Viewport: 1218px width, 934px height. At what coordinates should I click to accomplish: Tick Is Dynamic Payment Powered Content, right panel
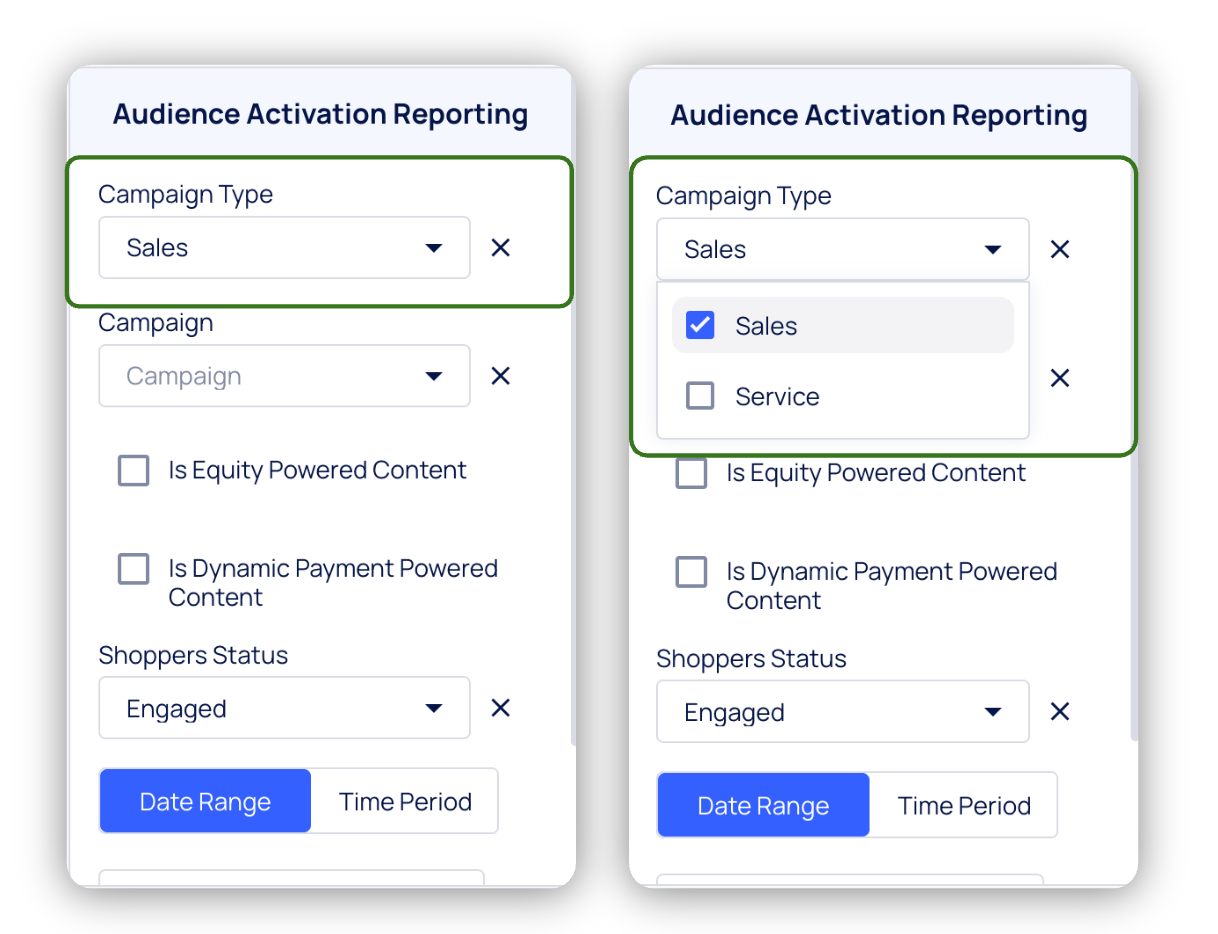point(691,572)
